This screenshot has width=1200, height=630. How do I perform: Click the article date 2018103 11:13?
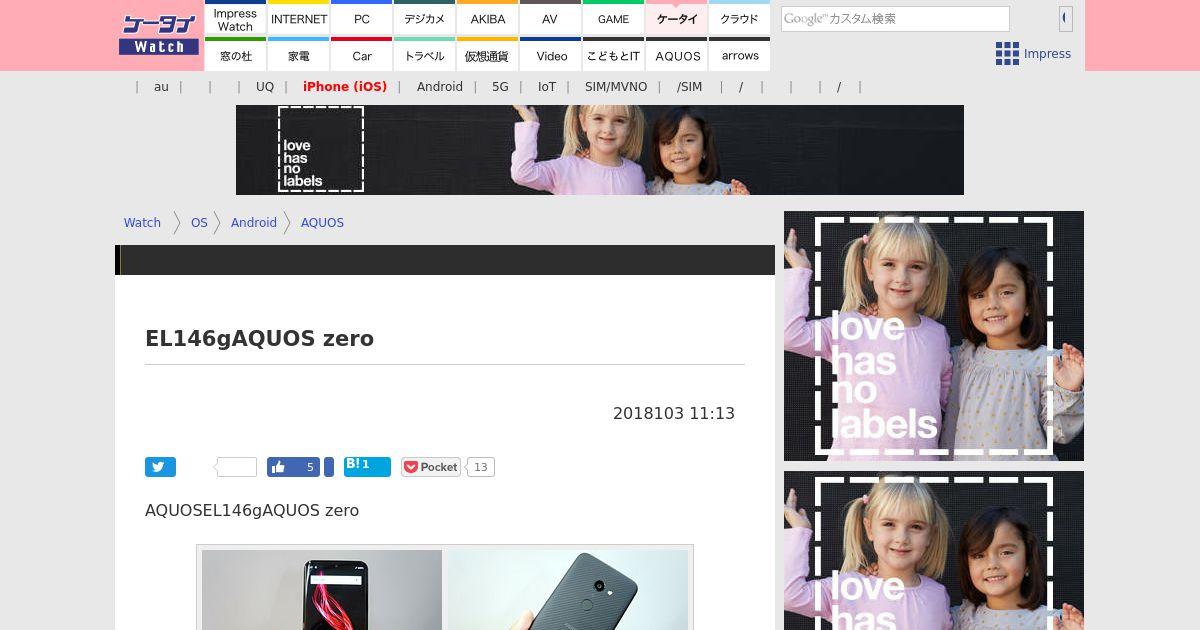coord(674,413)
